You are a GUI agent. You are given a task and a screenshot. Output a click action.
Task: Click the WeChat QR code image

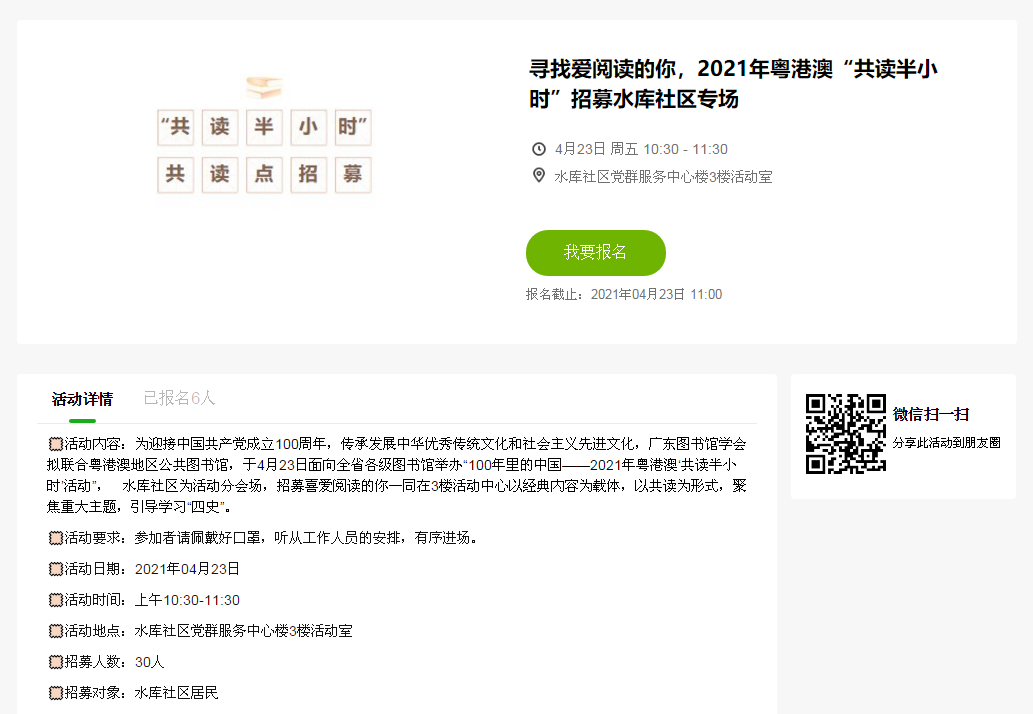[x=846, y=434]
